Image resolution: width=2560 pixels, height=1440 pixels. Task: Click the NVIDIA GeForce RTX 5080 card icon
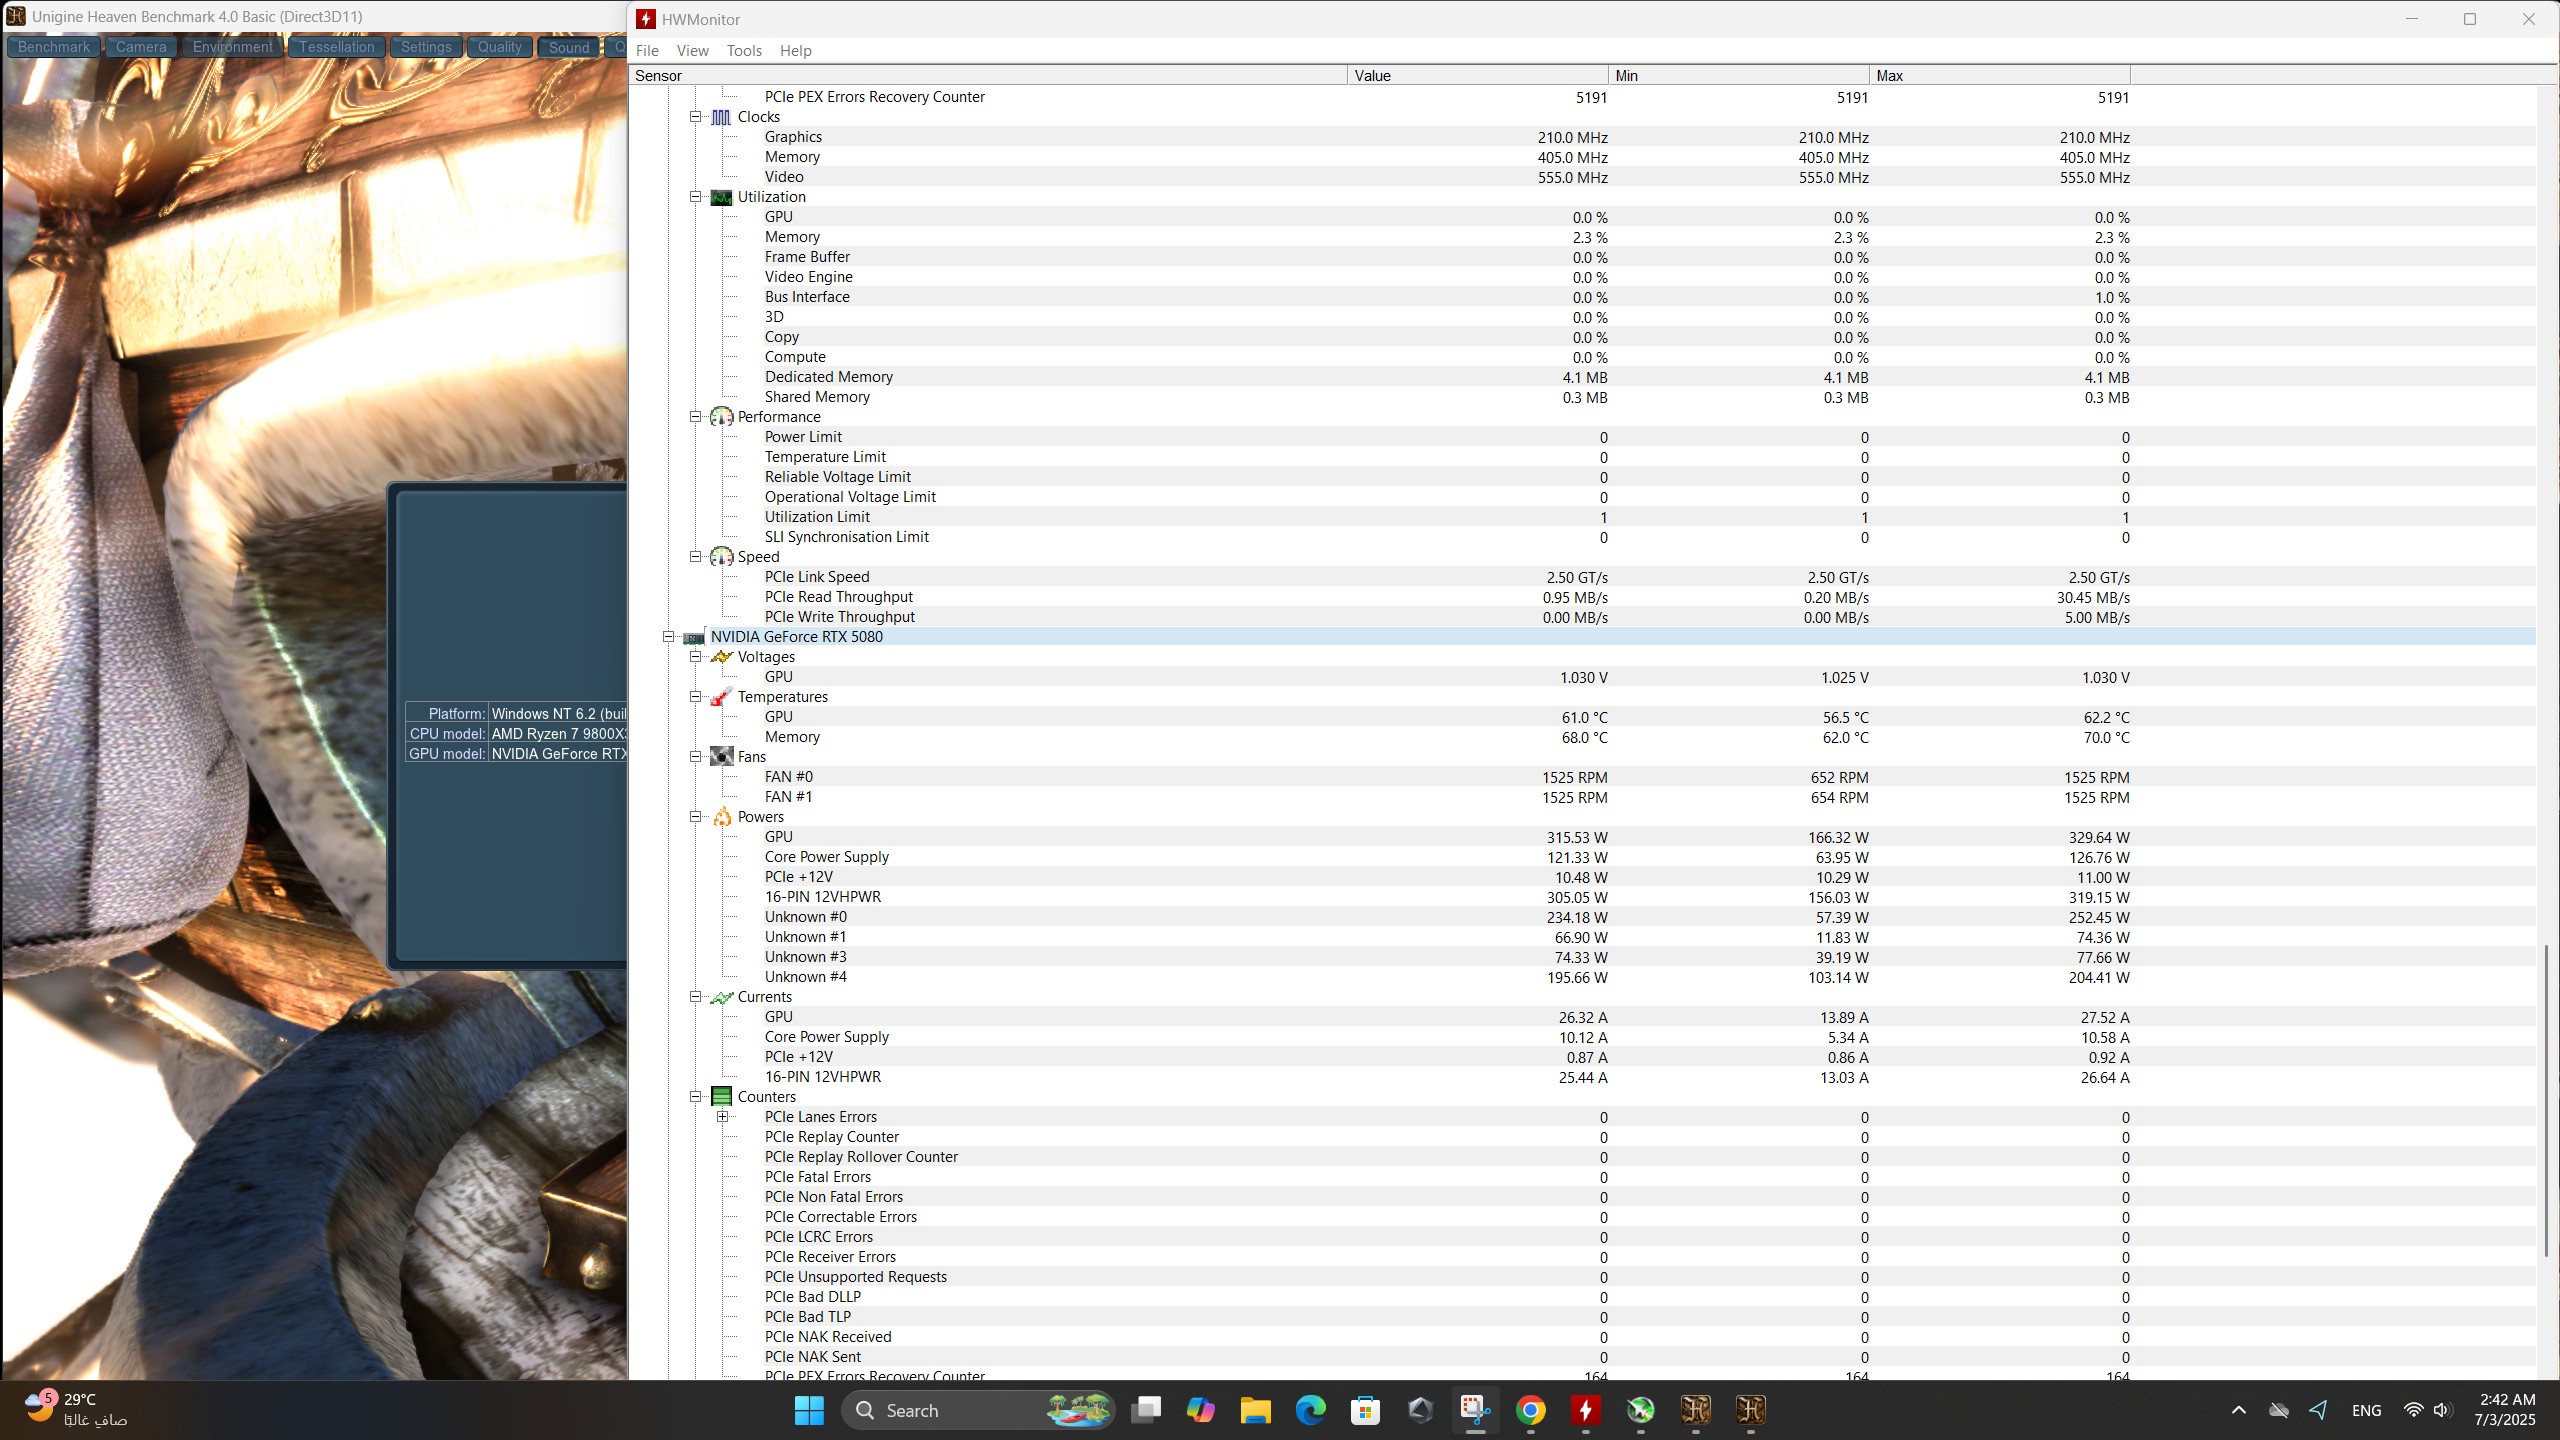[x=694, y=637]
